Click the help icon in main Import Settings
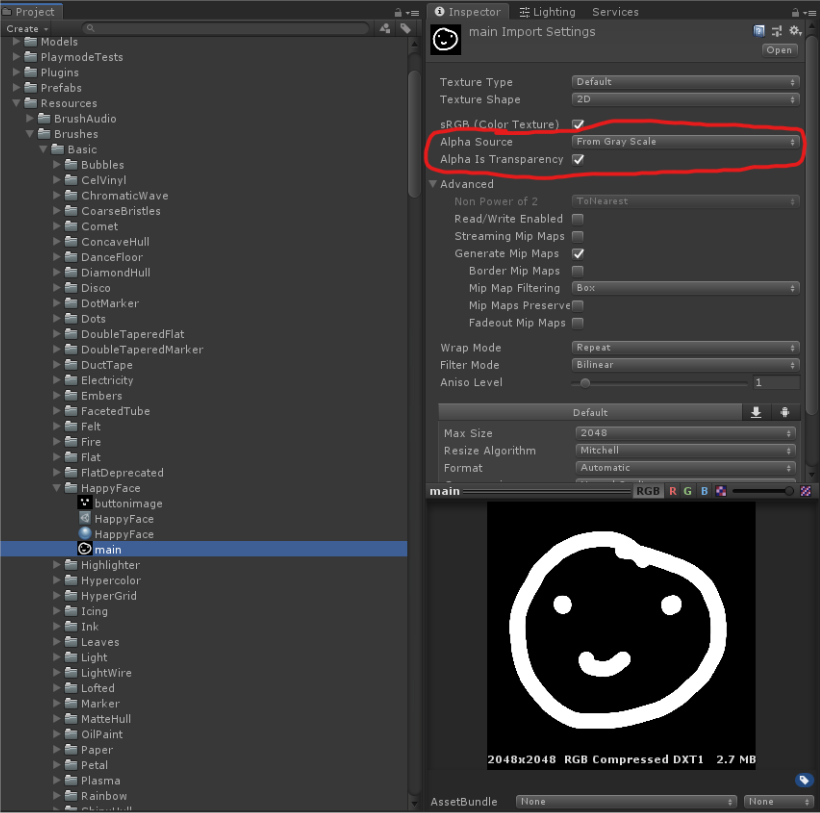The width and height of the screenshot is (820, 813). click(x=759, y=31)
